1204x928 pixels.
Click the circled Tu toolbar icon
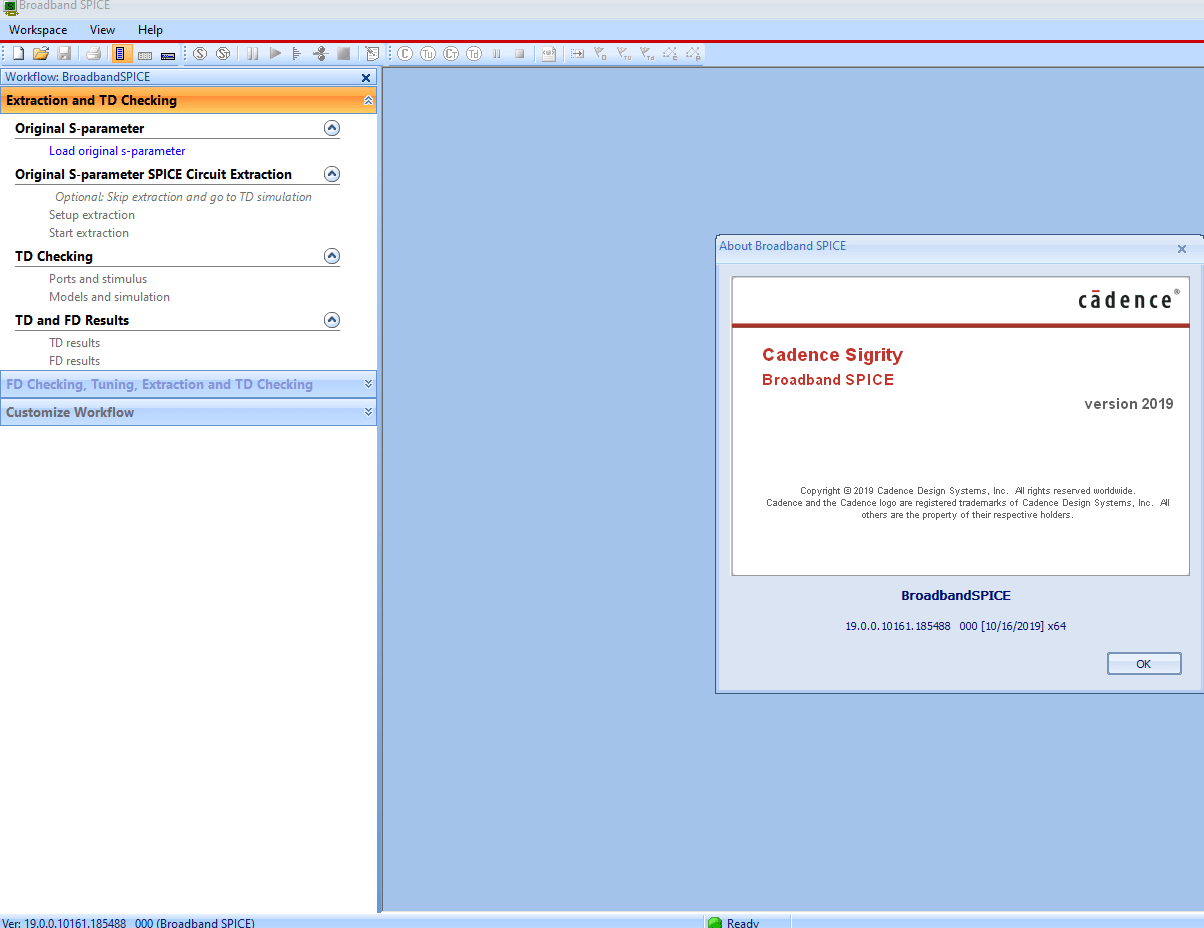click(x=428, y=53)
